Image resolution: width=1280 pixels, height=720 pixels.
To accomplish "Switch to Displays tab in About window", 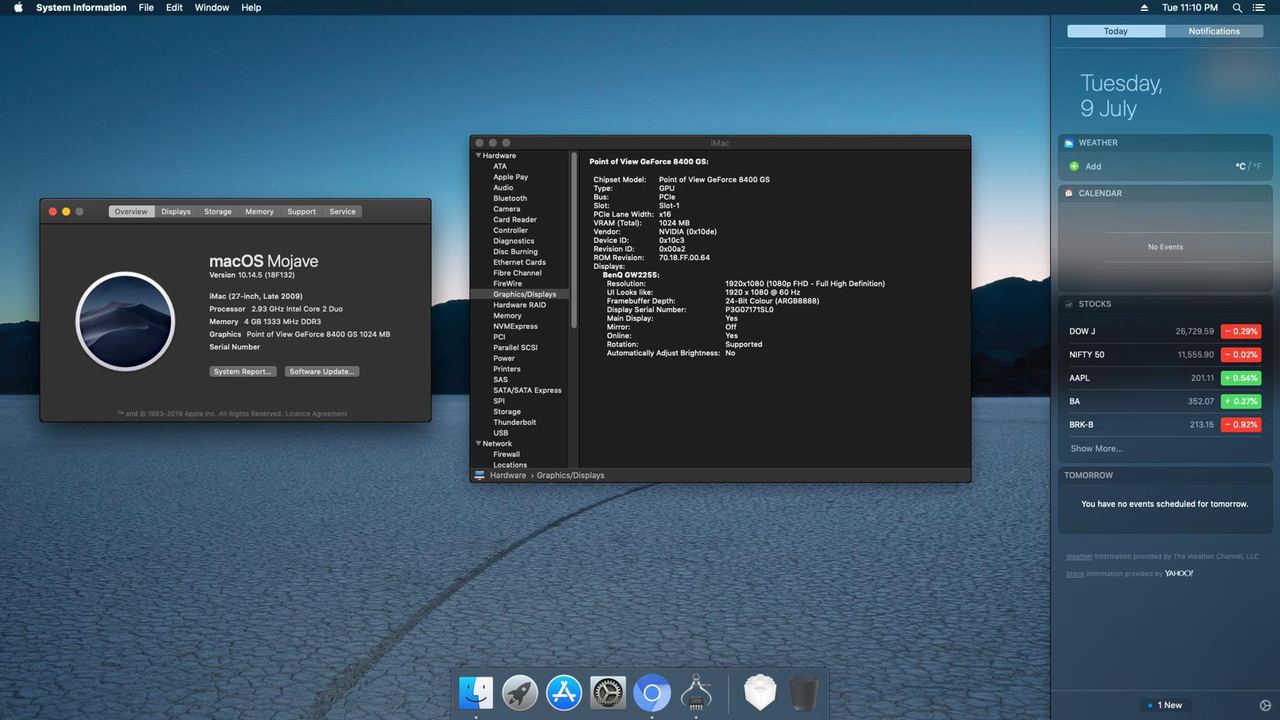I will 176,212.
